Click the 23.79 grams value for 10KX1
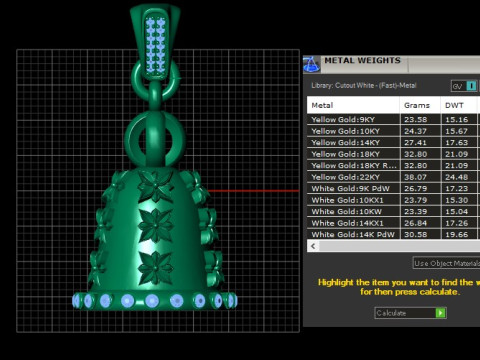Image resolution: width=480 pixels, height=360 pixels. [x=415, y=200]
